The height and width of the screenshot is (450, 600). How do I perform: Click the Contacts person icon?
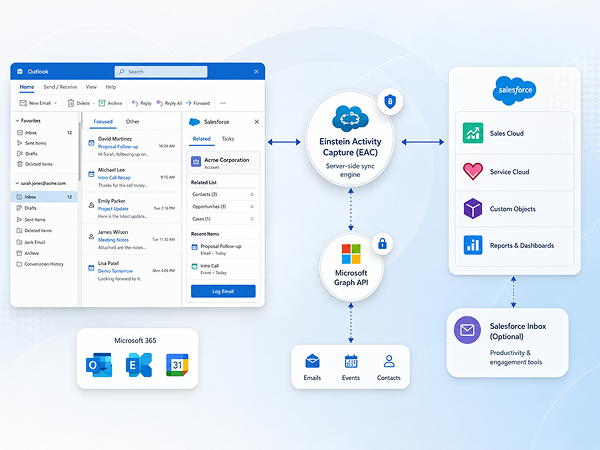point(389,361)
